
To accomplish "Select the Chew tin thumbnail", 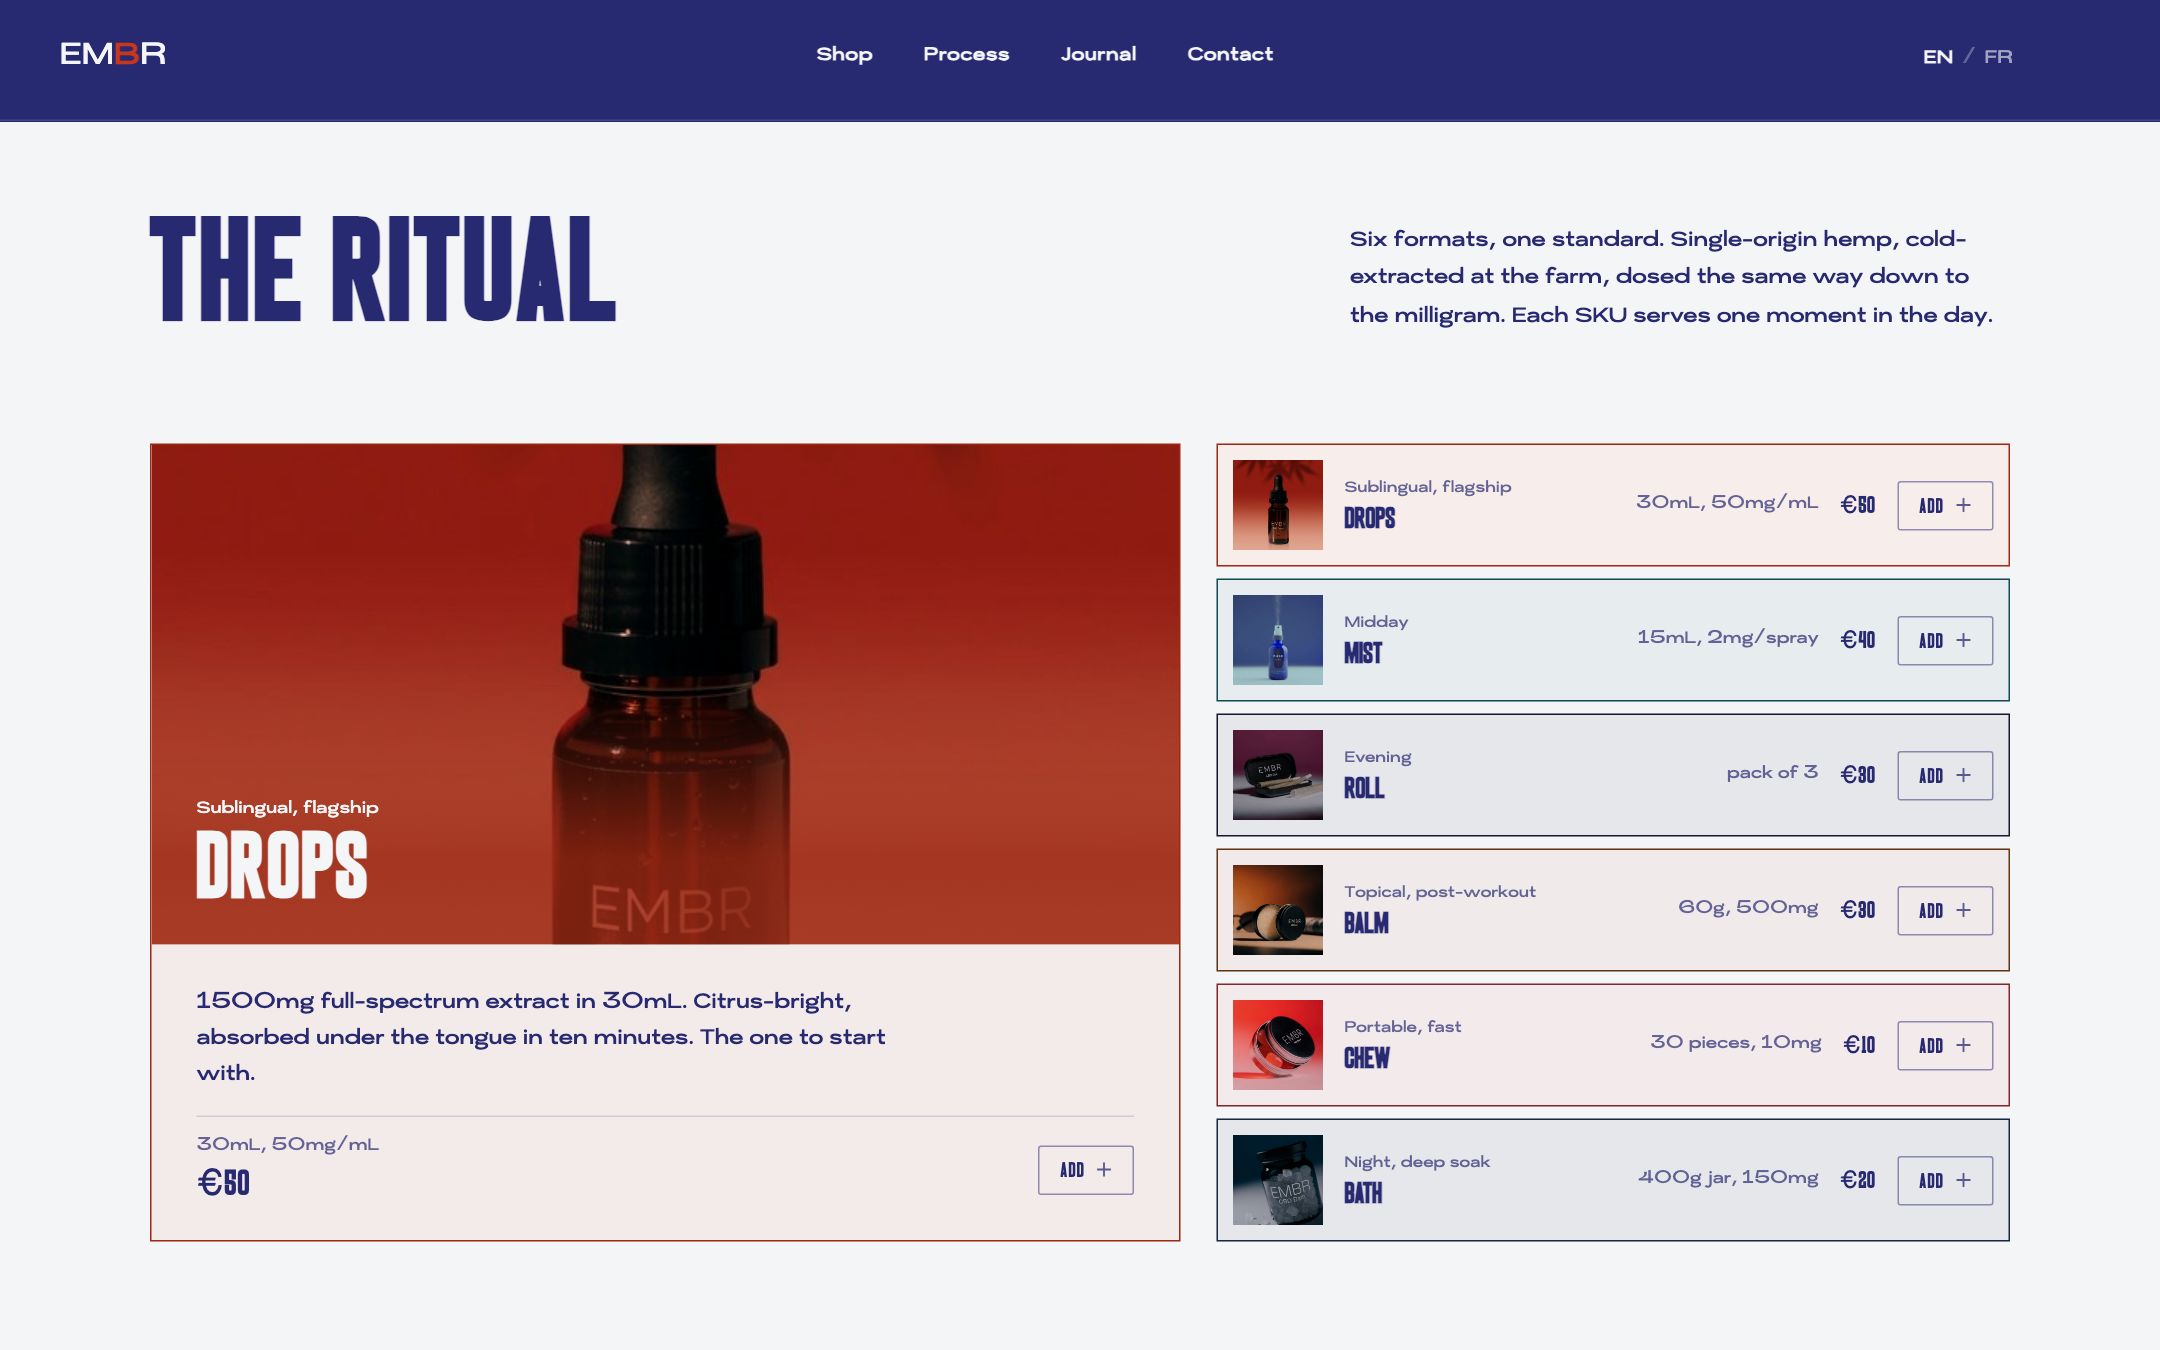I will [x=1277, y=1045].
